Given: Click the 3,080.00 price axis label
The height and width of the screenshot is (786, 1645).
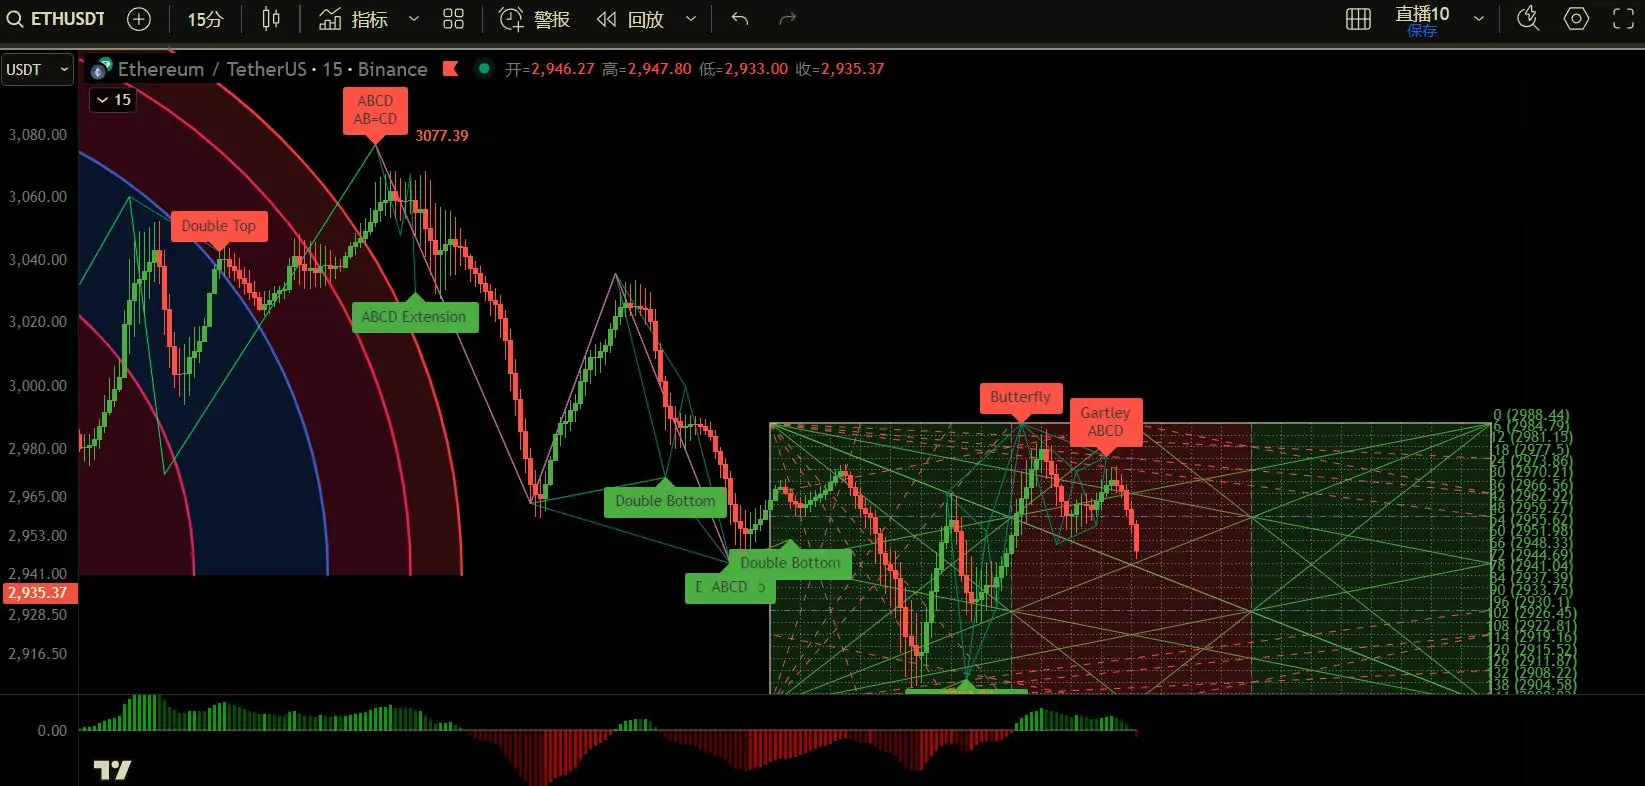Looking at the screenshot, I should (x=38, y=135).
